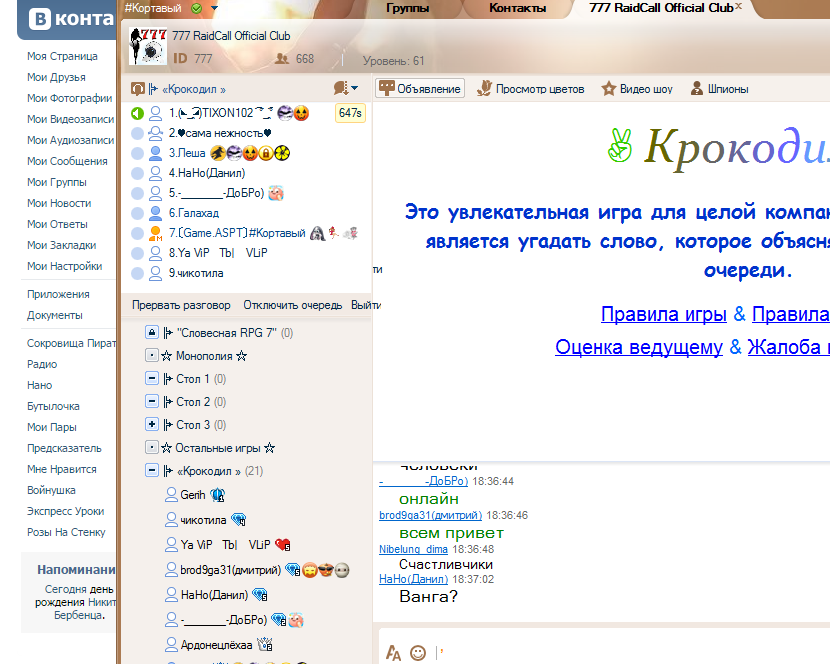The height and width of the screenshot is (664, 830).
Task: Open Бутылочка app in VK sidebar
Action: pos(53,406)
